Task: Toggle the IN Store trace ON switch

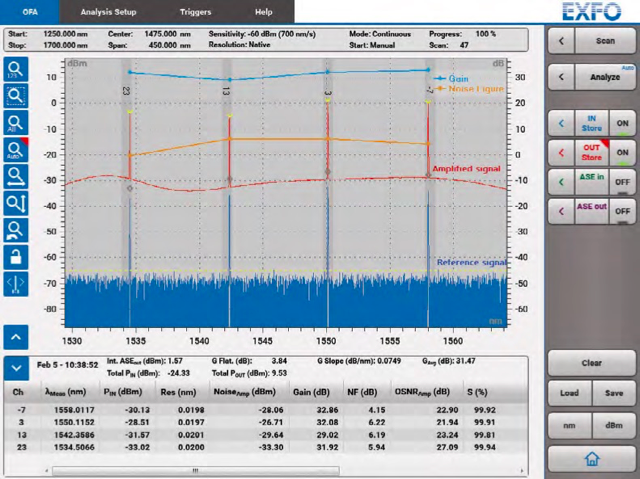Action: pos(622,125)
